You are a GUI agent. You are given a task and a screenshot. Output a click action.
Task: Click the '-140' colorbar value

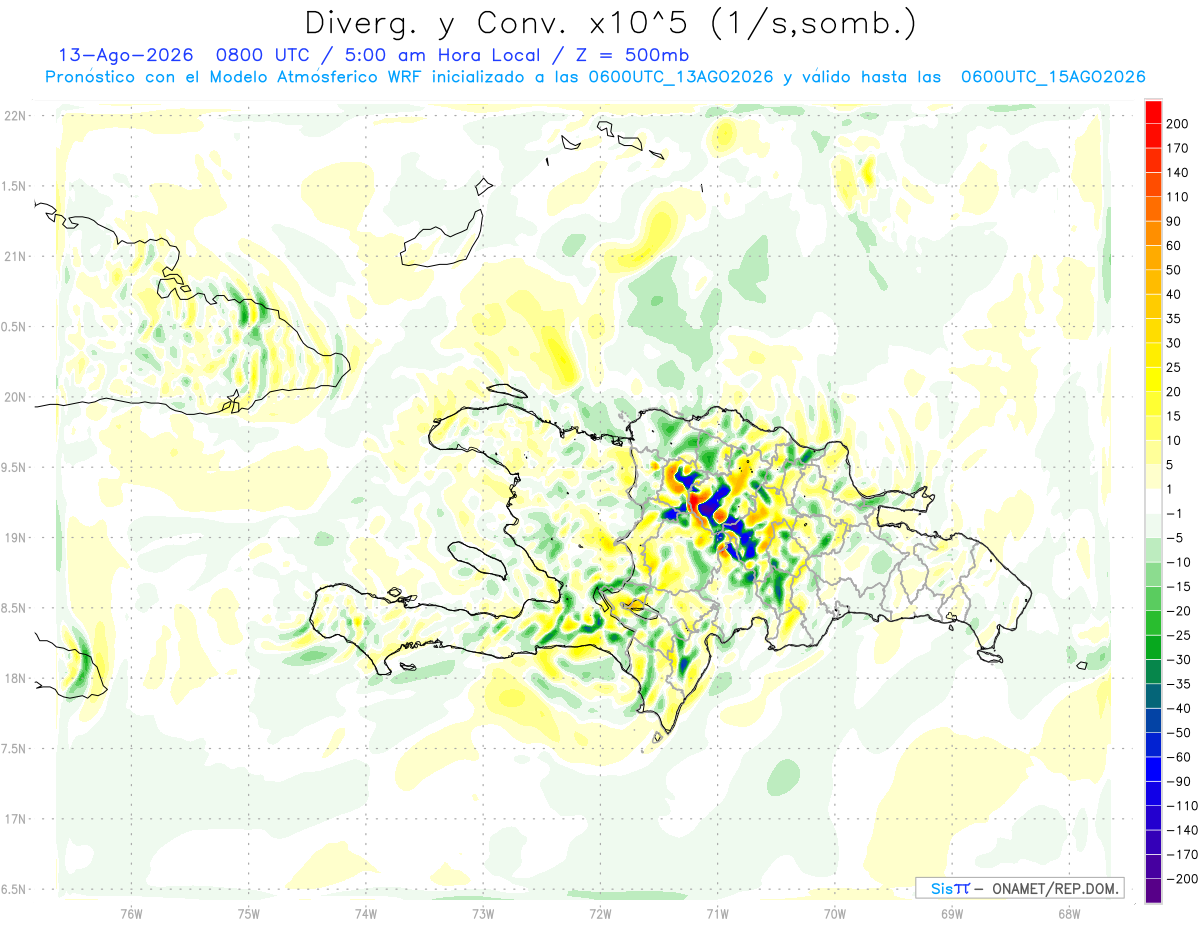coord(1182,830)
